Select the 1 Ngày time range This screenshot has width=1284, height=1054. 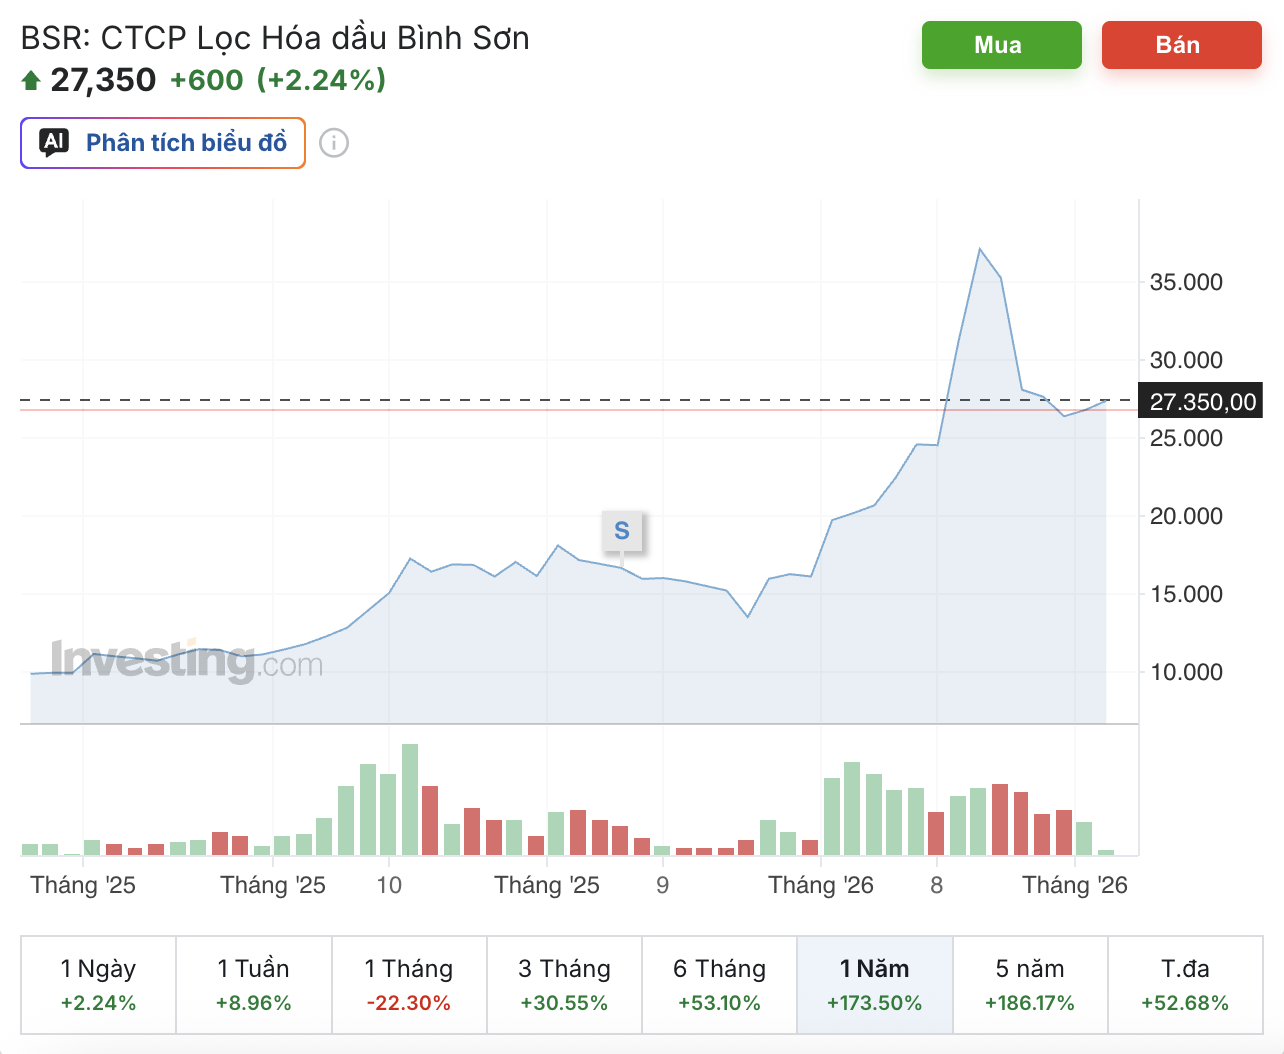98,985
